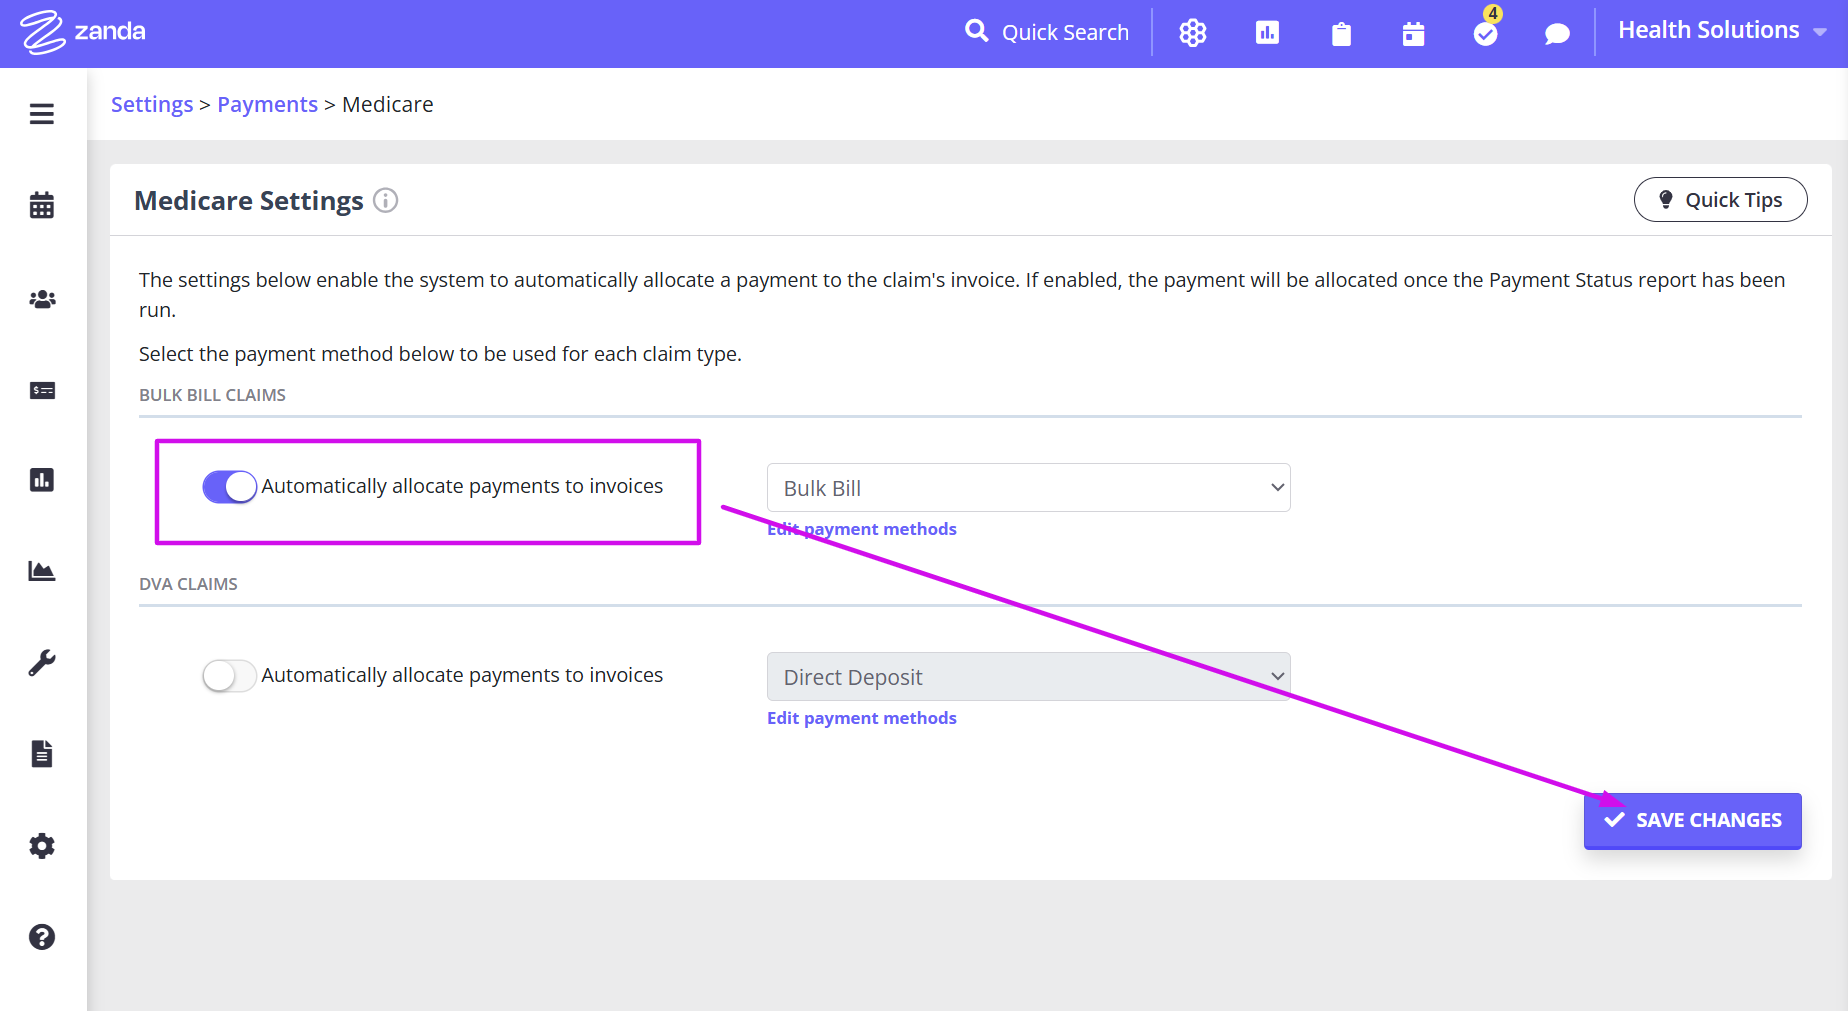
Task: Enable DVA Claims automatic payment allocation toggle
Action: tap(229, 676)
